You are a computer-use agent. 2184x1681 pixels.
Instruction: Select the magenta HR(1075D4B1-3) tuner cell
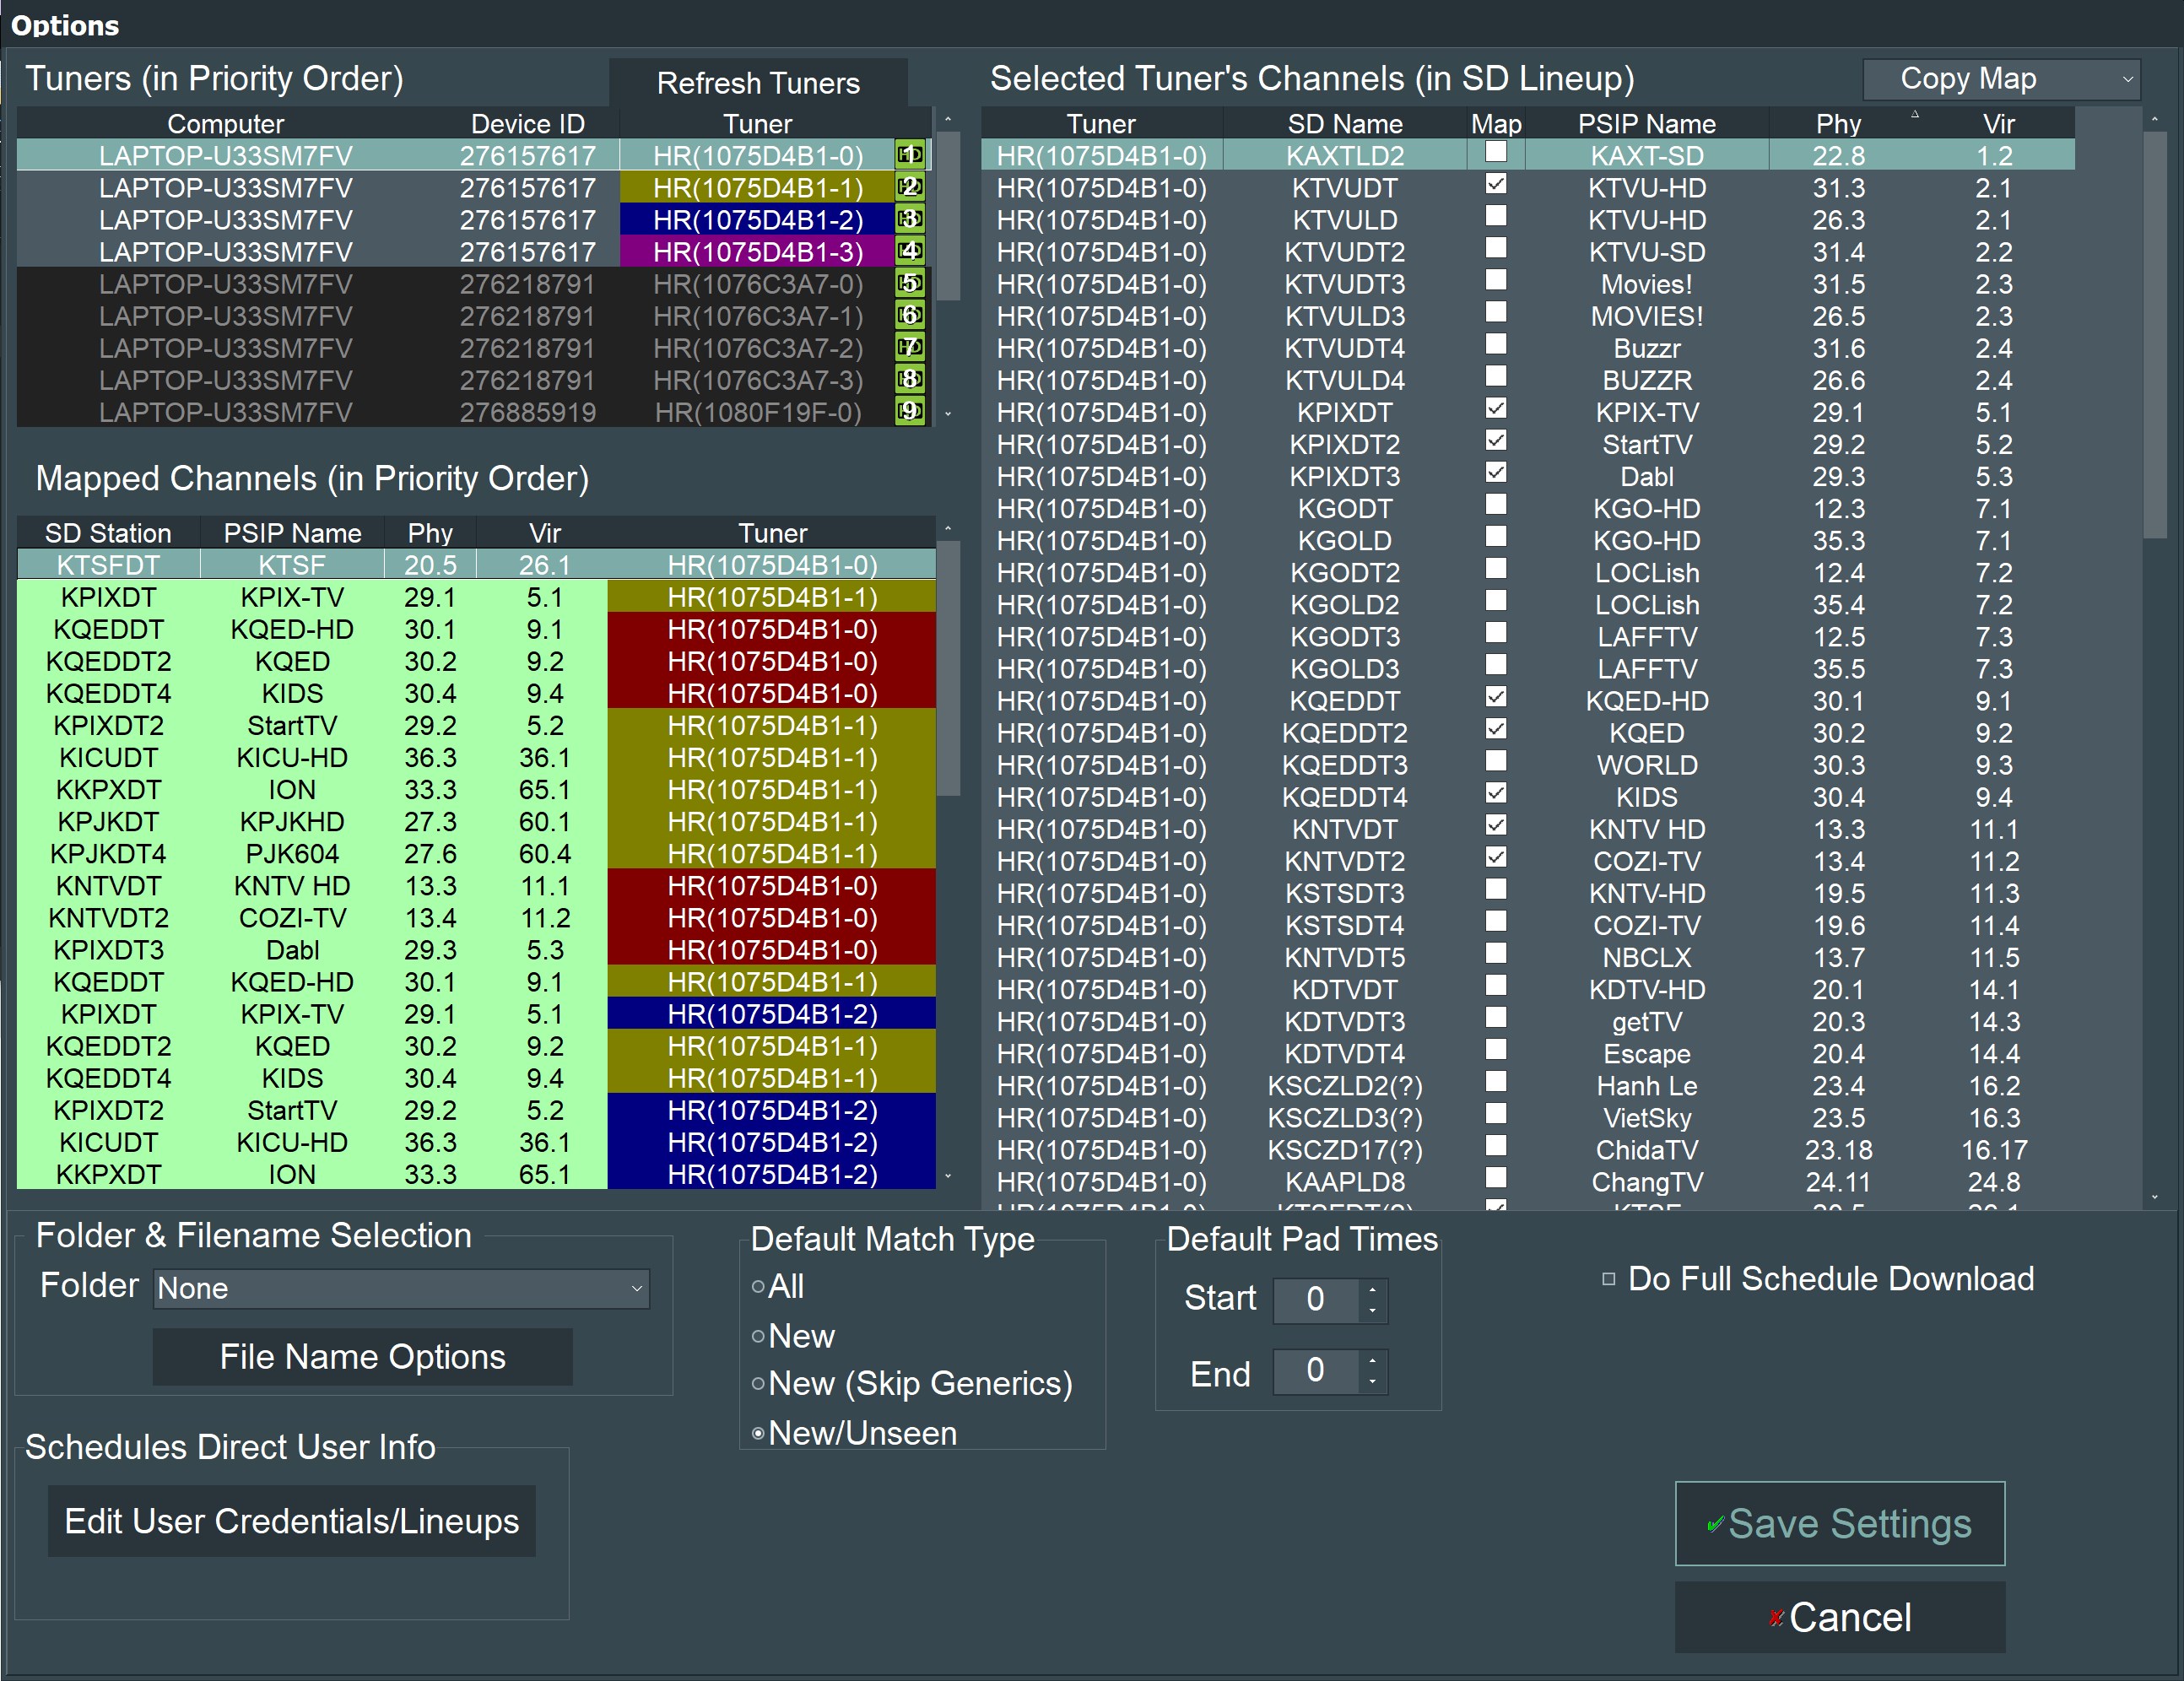coord(757,252)
